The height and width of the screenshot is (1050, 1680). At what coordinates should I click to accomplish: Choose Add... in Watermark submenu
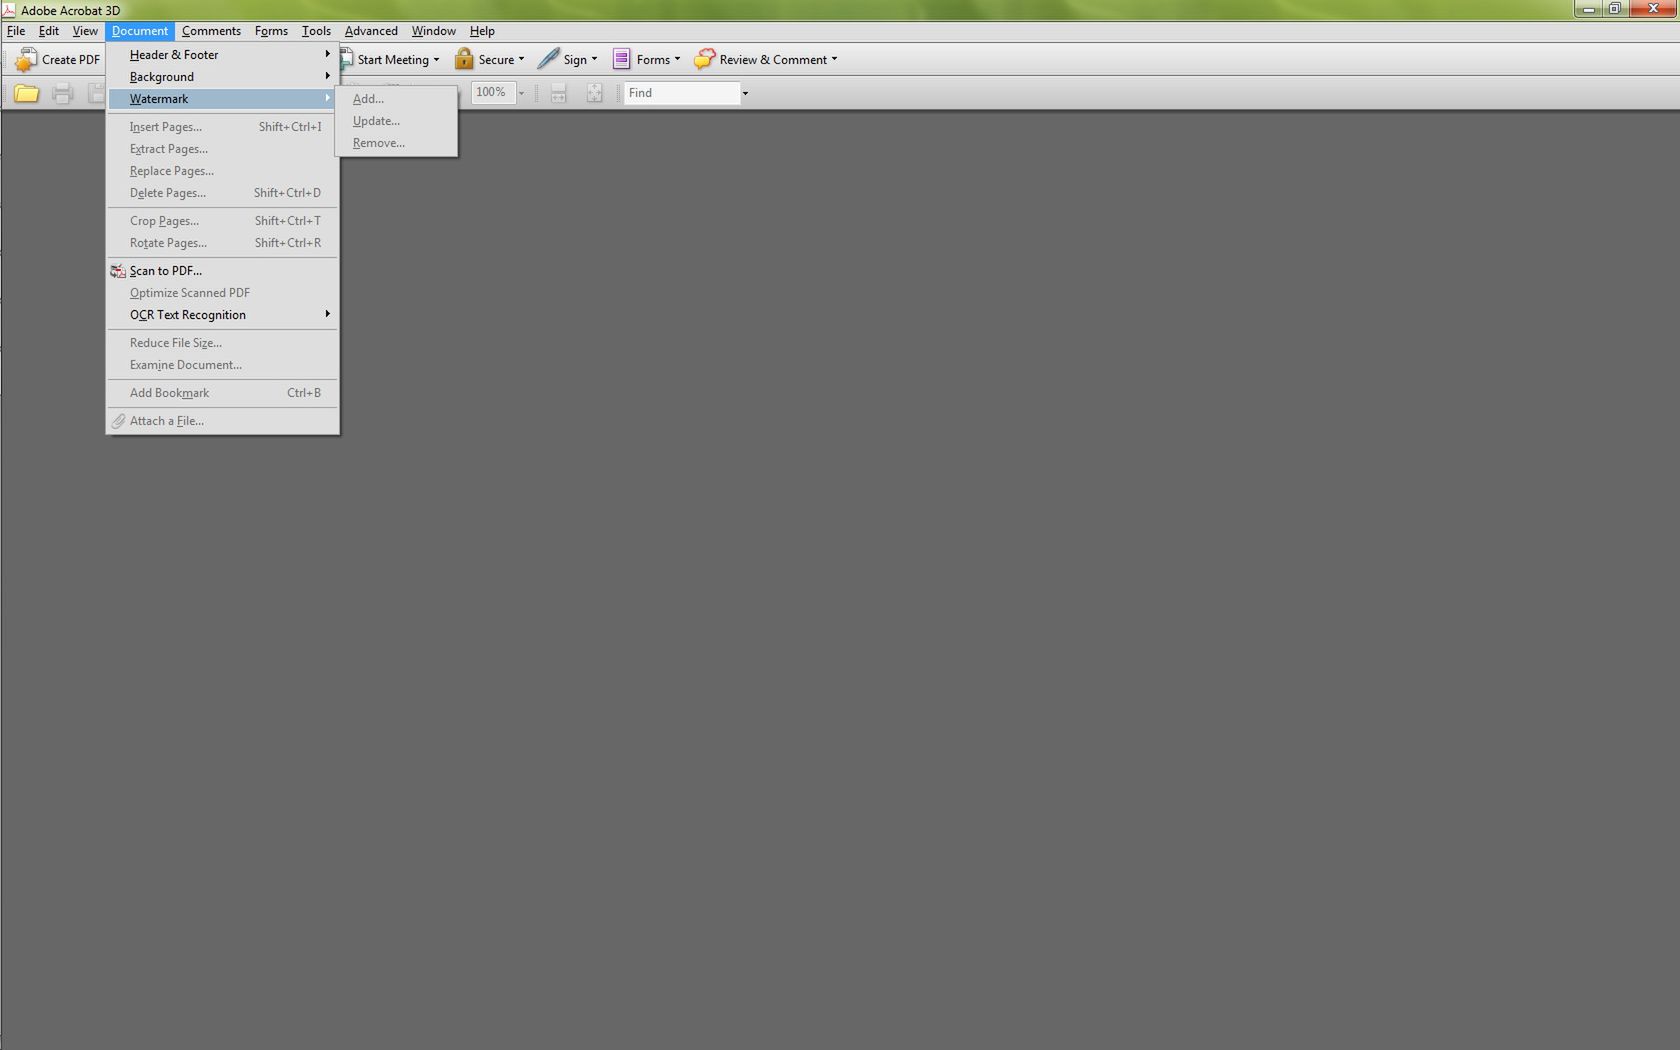click(397, 99)
